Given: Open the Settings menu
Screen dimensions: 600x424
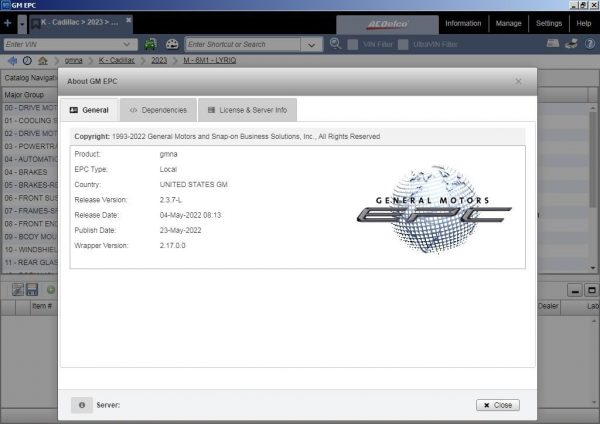Looking at the screenshot, I should [549, 23].
